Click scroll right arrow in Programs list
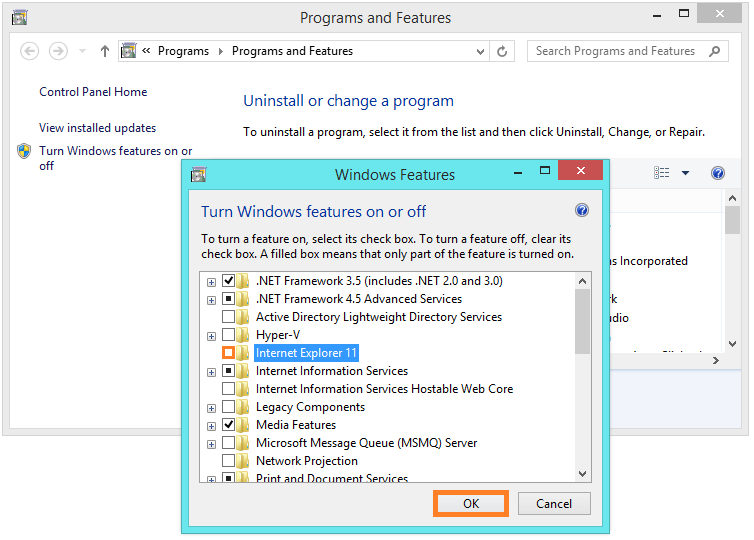This screenshot has height=540, width=754. pyautogui.click(x=716, y=361)
